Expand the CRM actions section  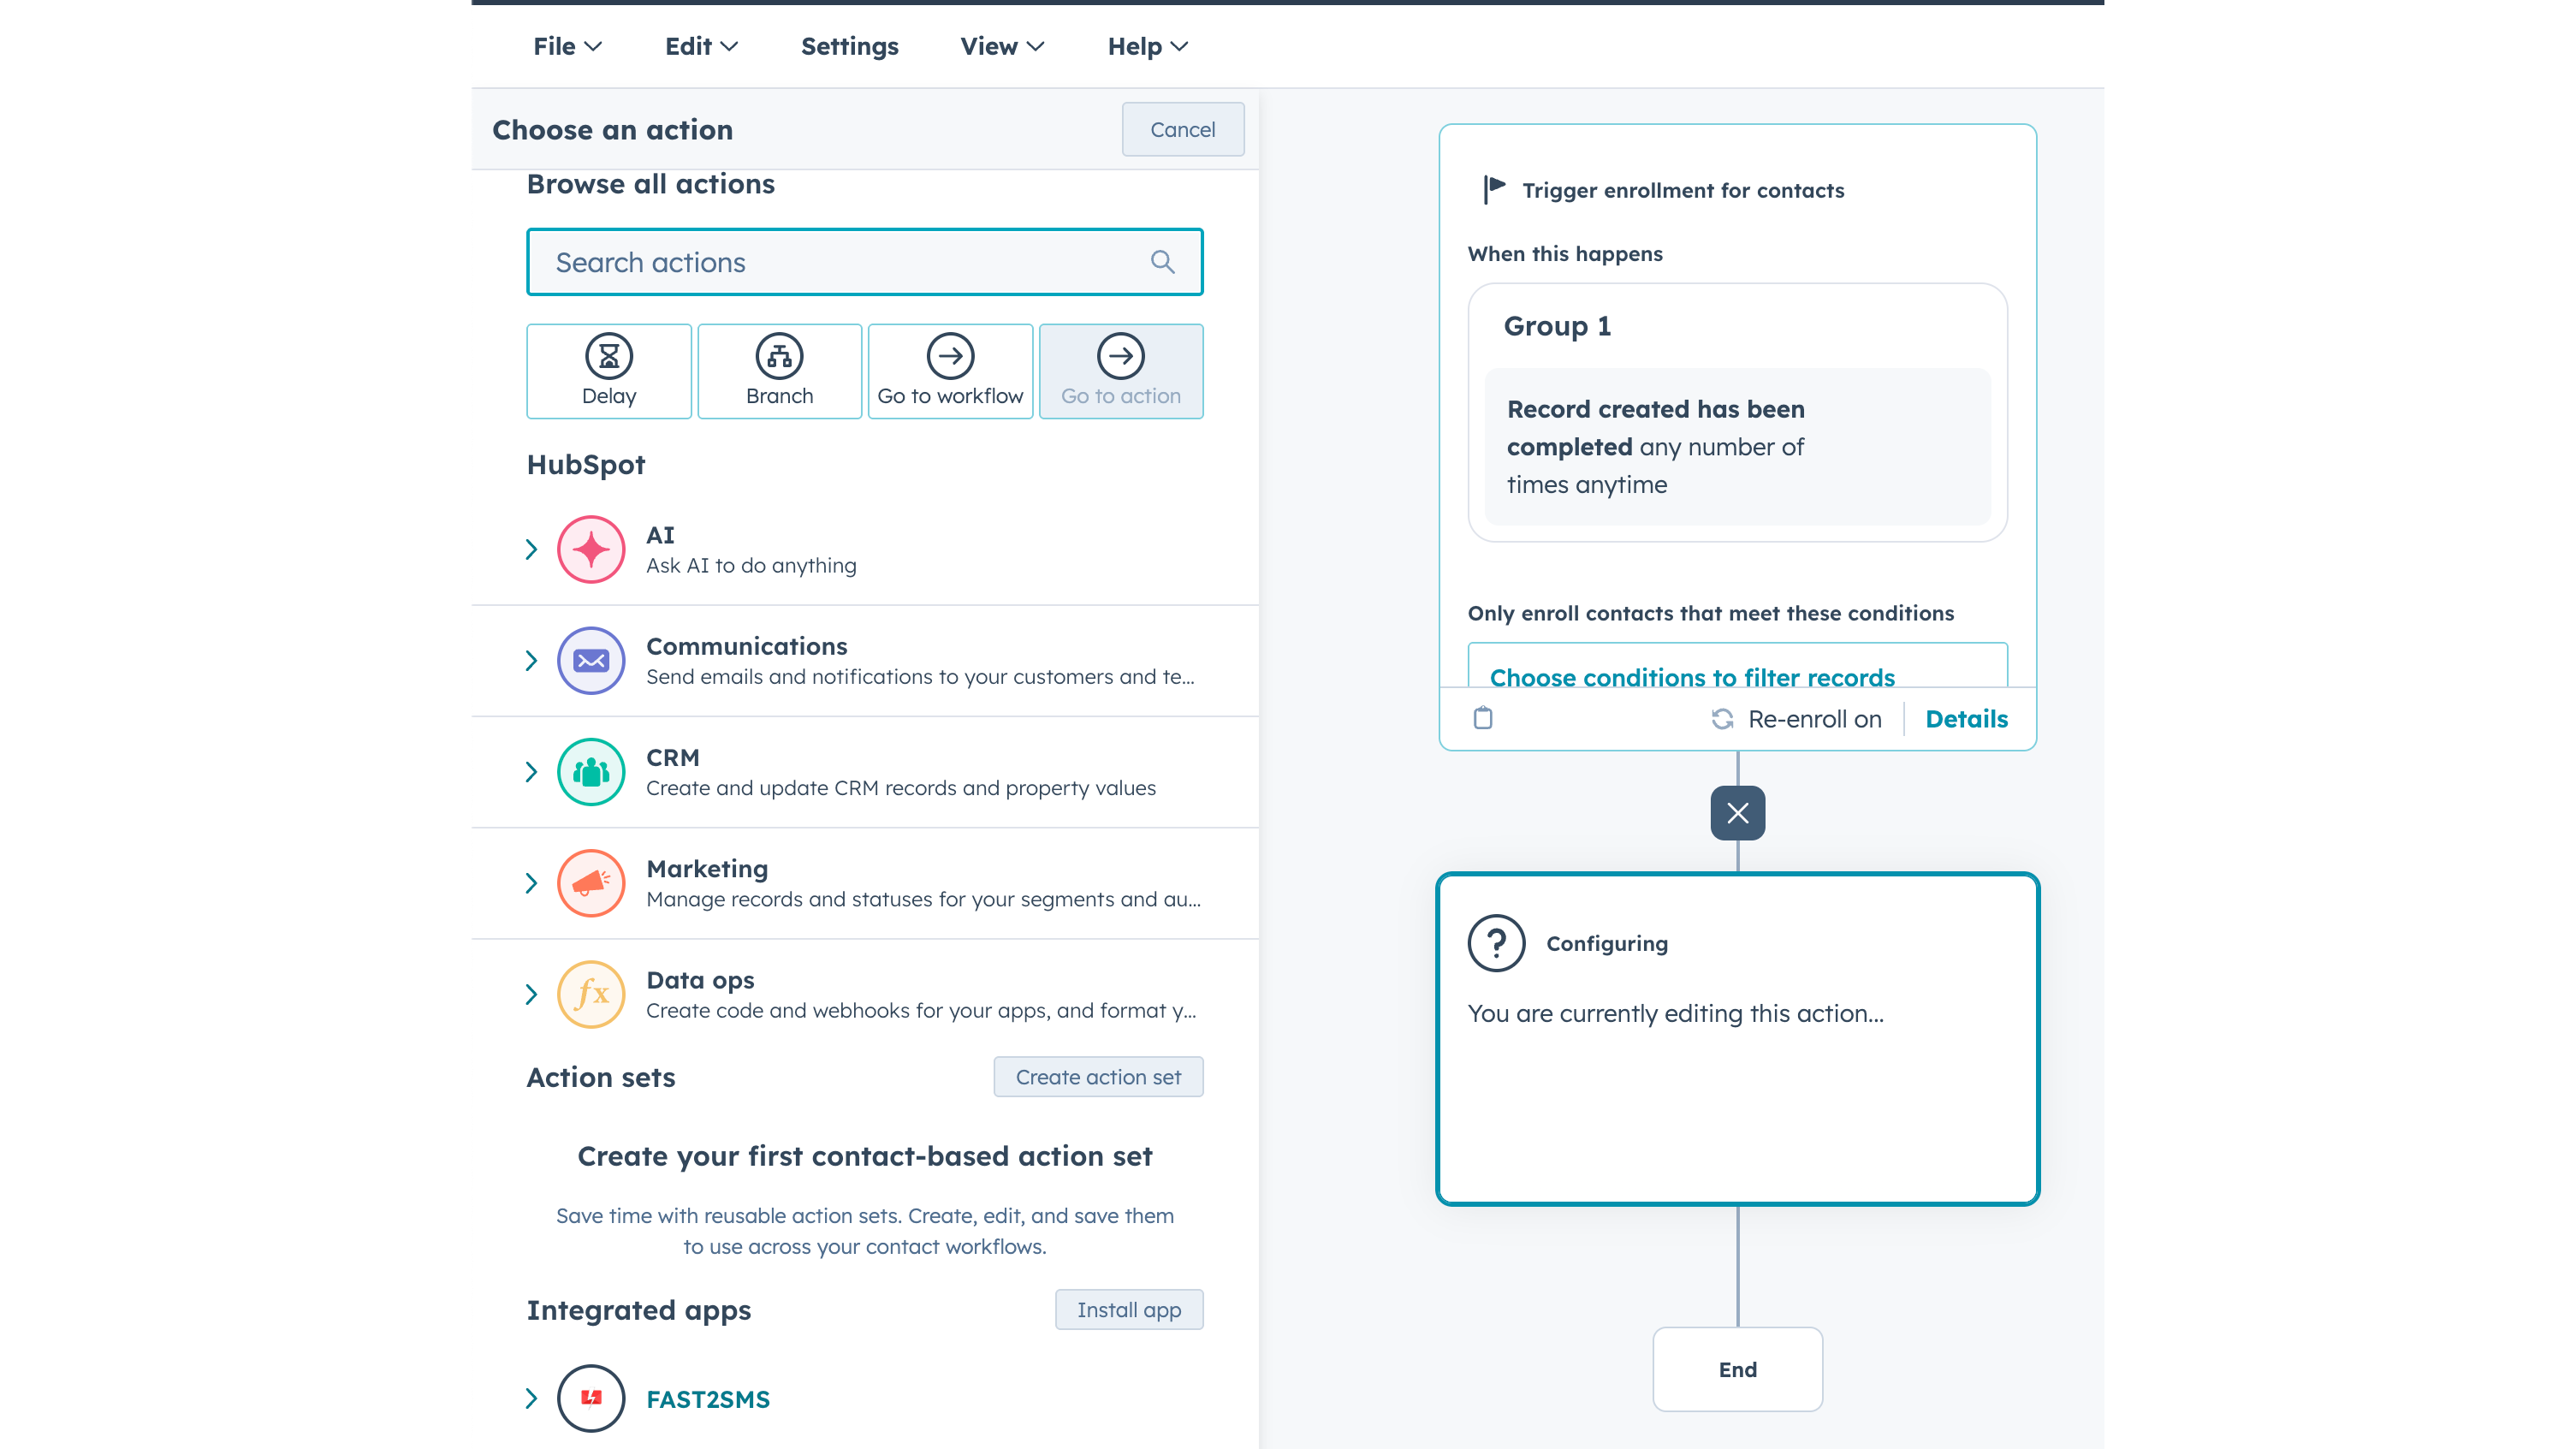coord(531,772)
